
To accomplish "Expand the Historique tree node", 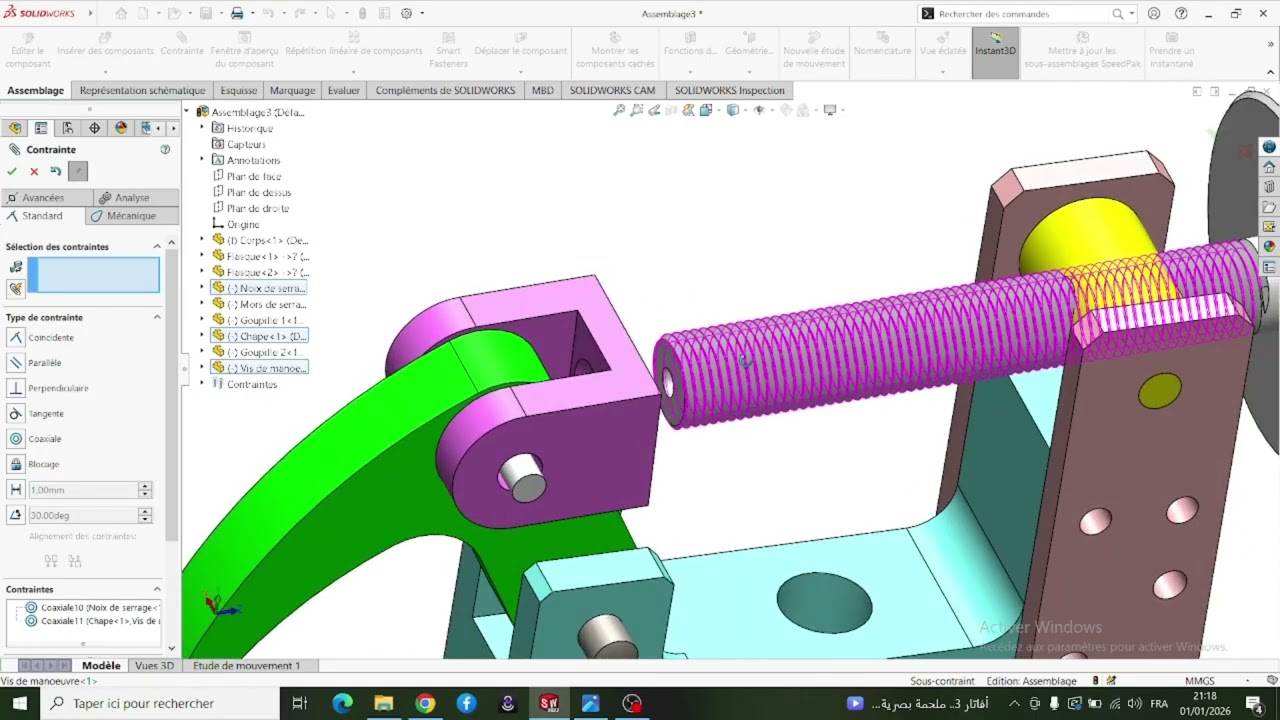I will point(202,128).
